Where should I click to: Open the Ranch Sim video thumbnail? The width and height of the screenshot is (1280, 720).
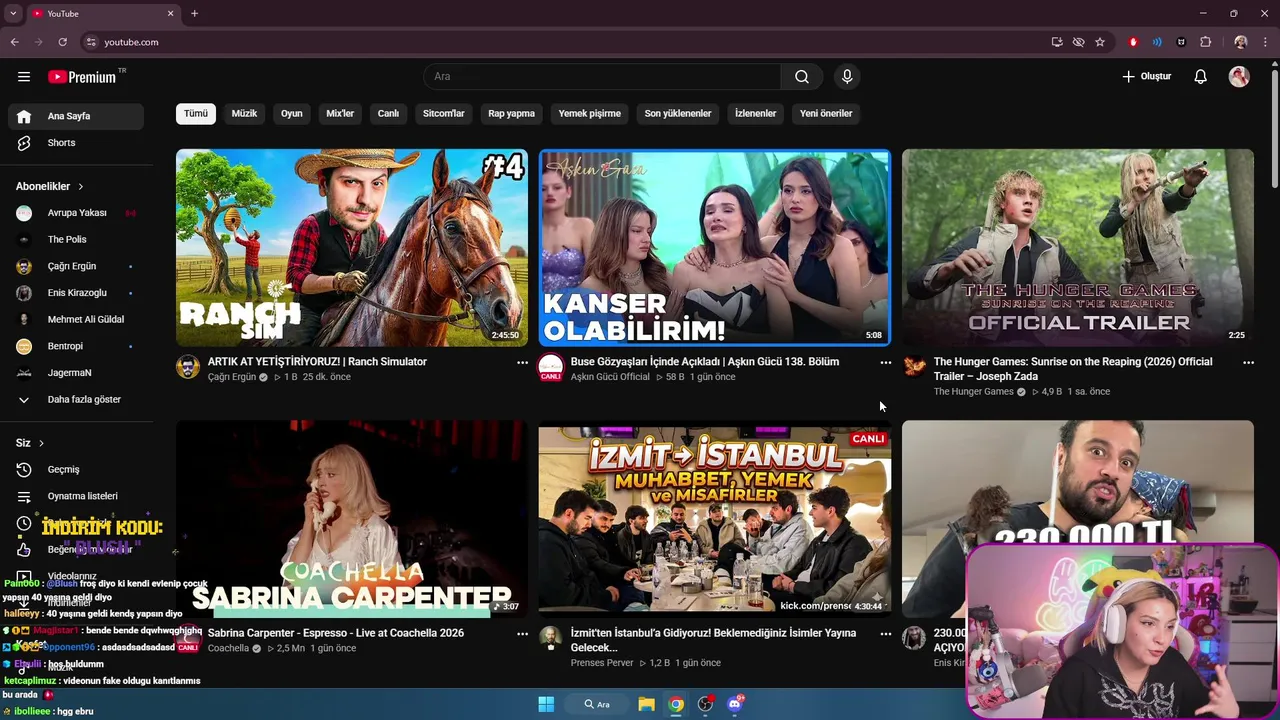point(352,248)
